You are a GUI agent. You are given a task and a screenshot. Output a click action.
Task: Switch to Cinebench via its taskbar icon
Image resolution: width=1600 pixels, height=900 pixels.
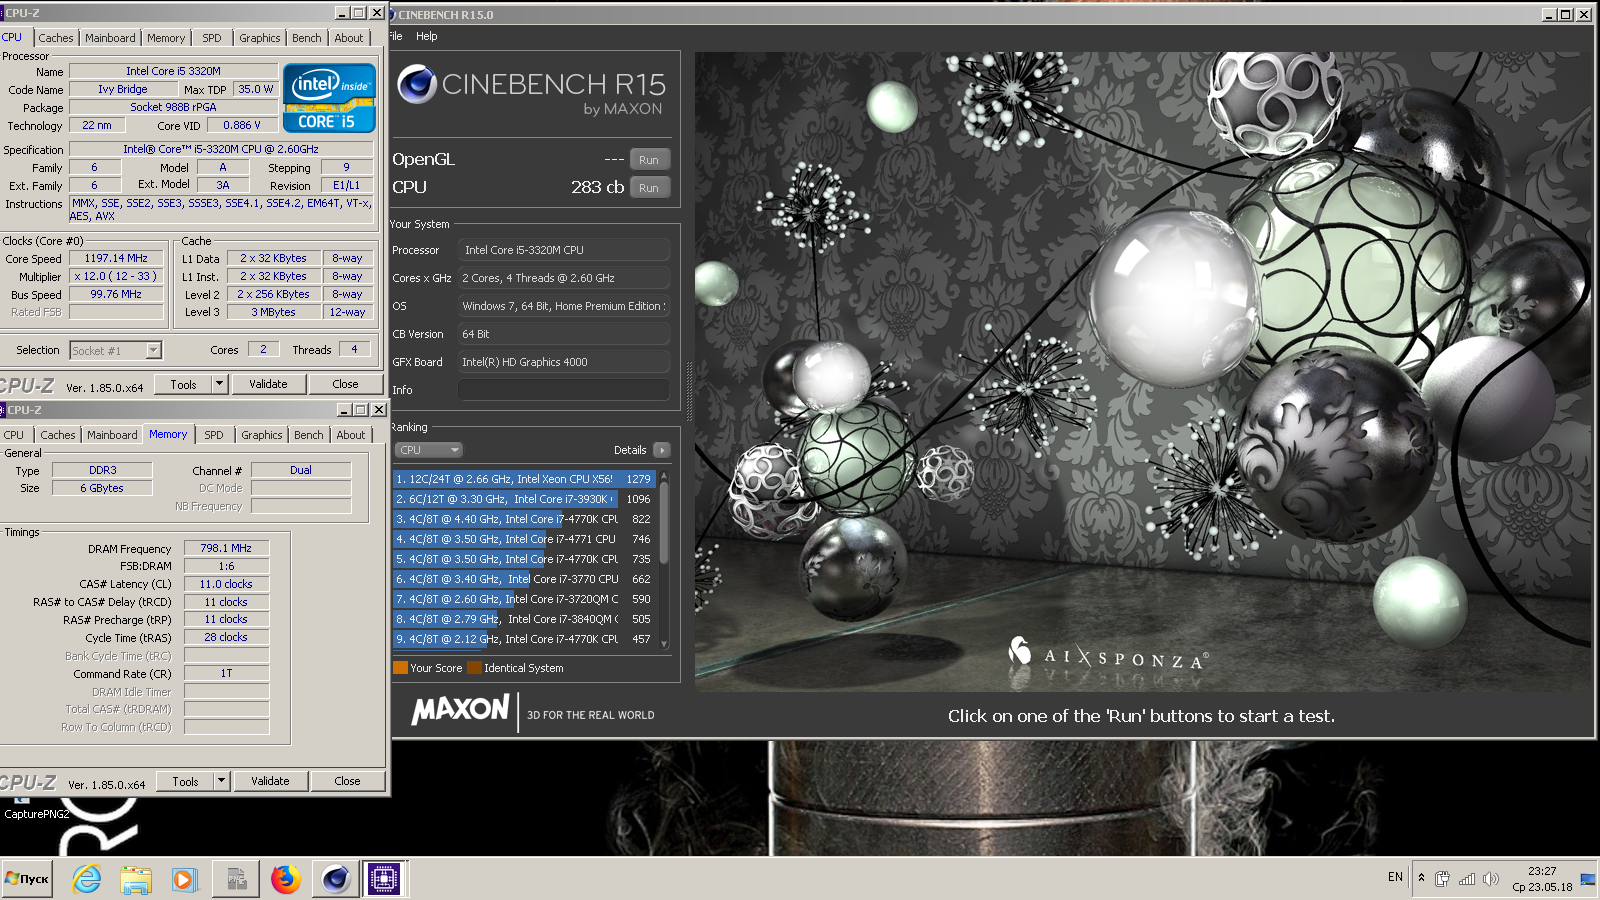click(335, 879)
